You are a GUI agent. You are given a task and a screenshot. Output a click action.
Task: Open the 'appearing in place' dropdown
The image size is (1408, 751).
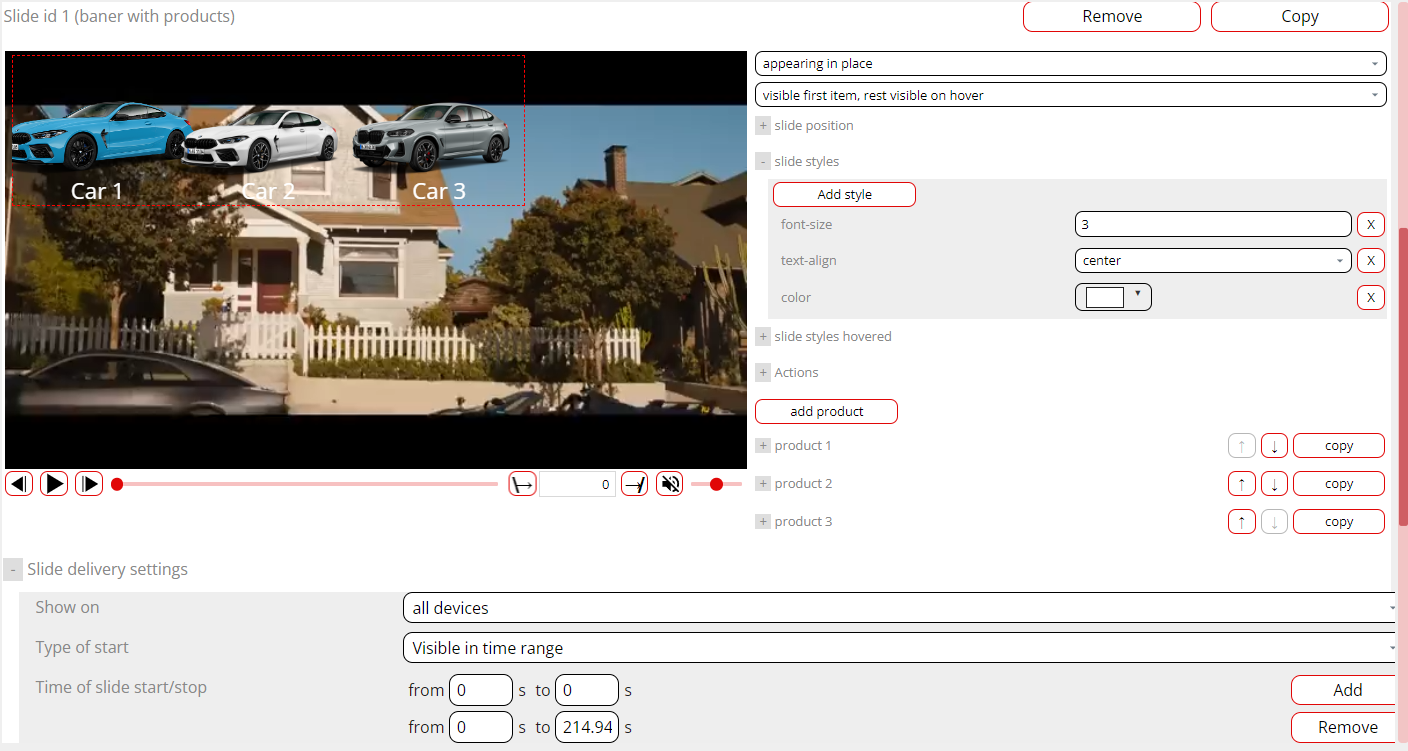click(x=1070, y=64)
